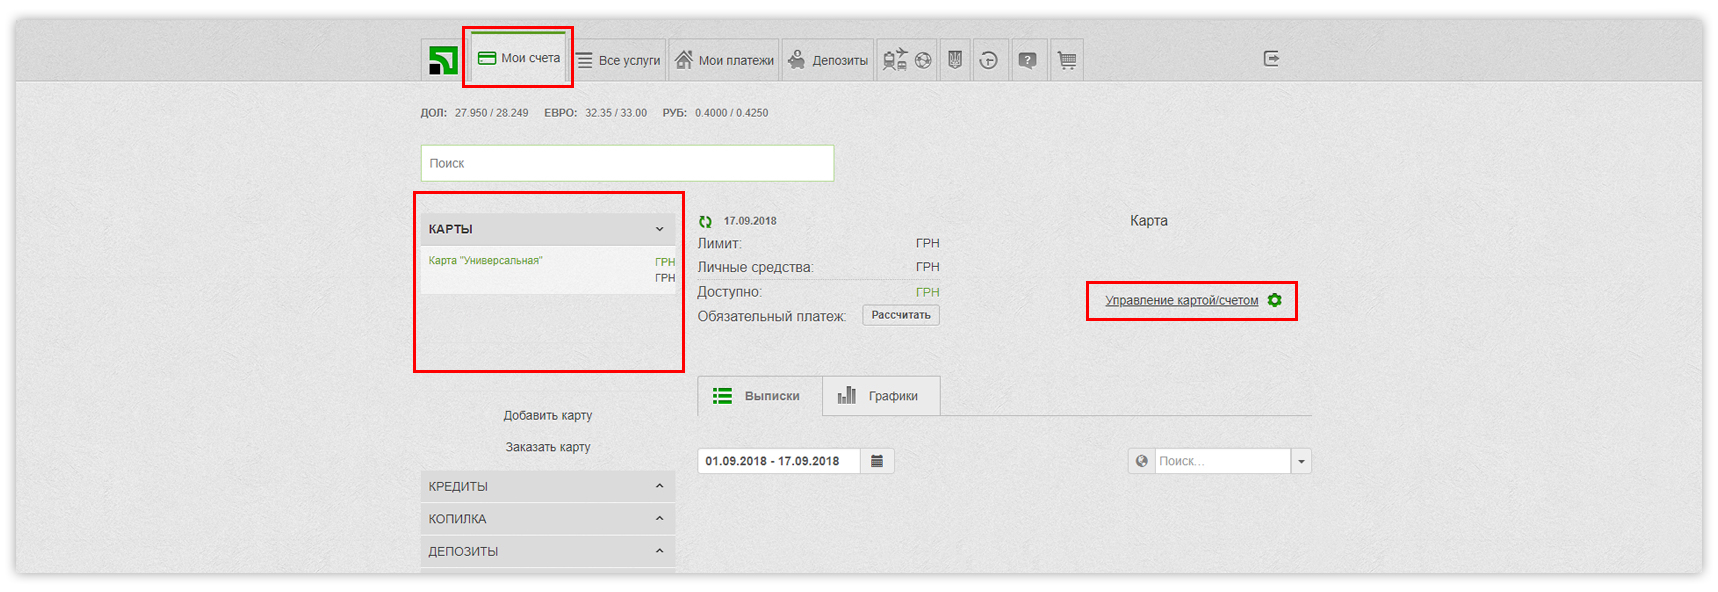The width and height of the screenshot is (1718, 592).
Task: Expand the КОПИЛКА section
Action: pyautogui.click(x=659, y=519)
